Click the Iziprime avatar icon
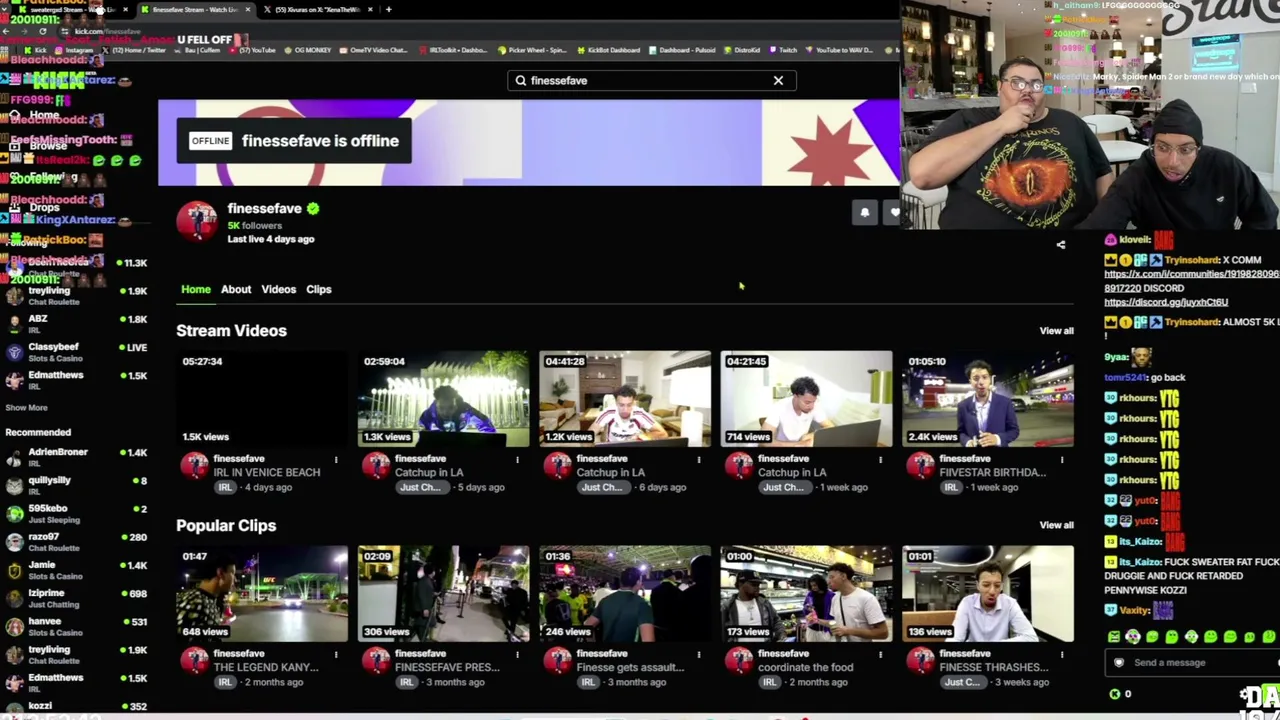The width and height of the screenshot is (1280, 720). click(x=14, y=598)
